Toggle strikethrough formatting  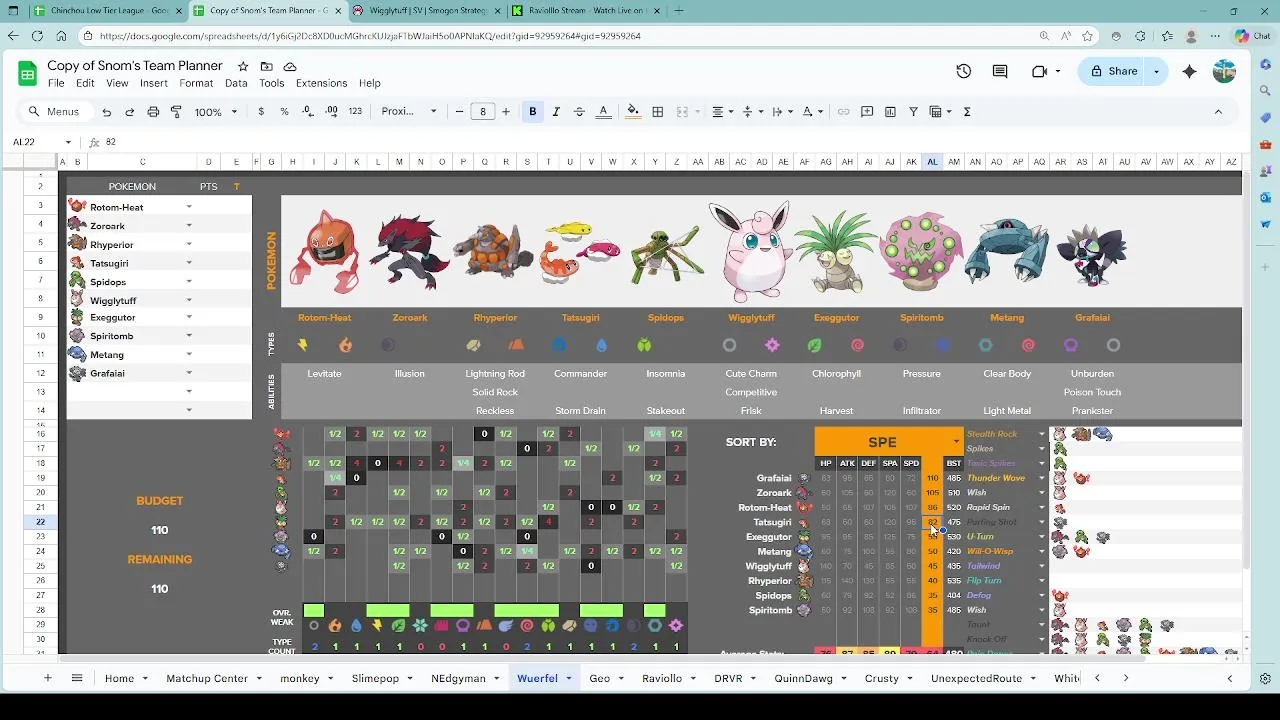(579, 112)
